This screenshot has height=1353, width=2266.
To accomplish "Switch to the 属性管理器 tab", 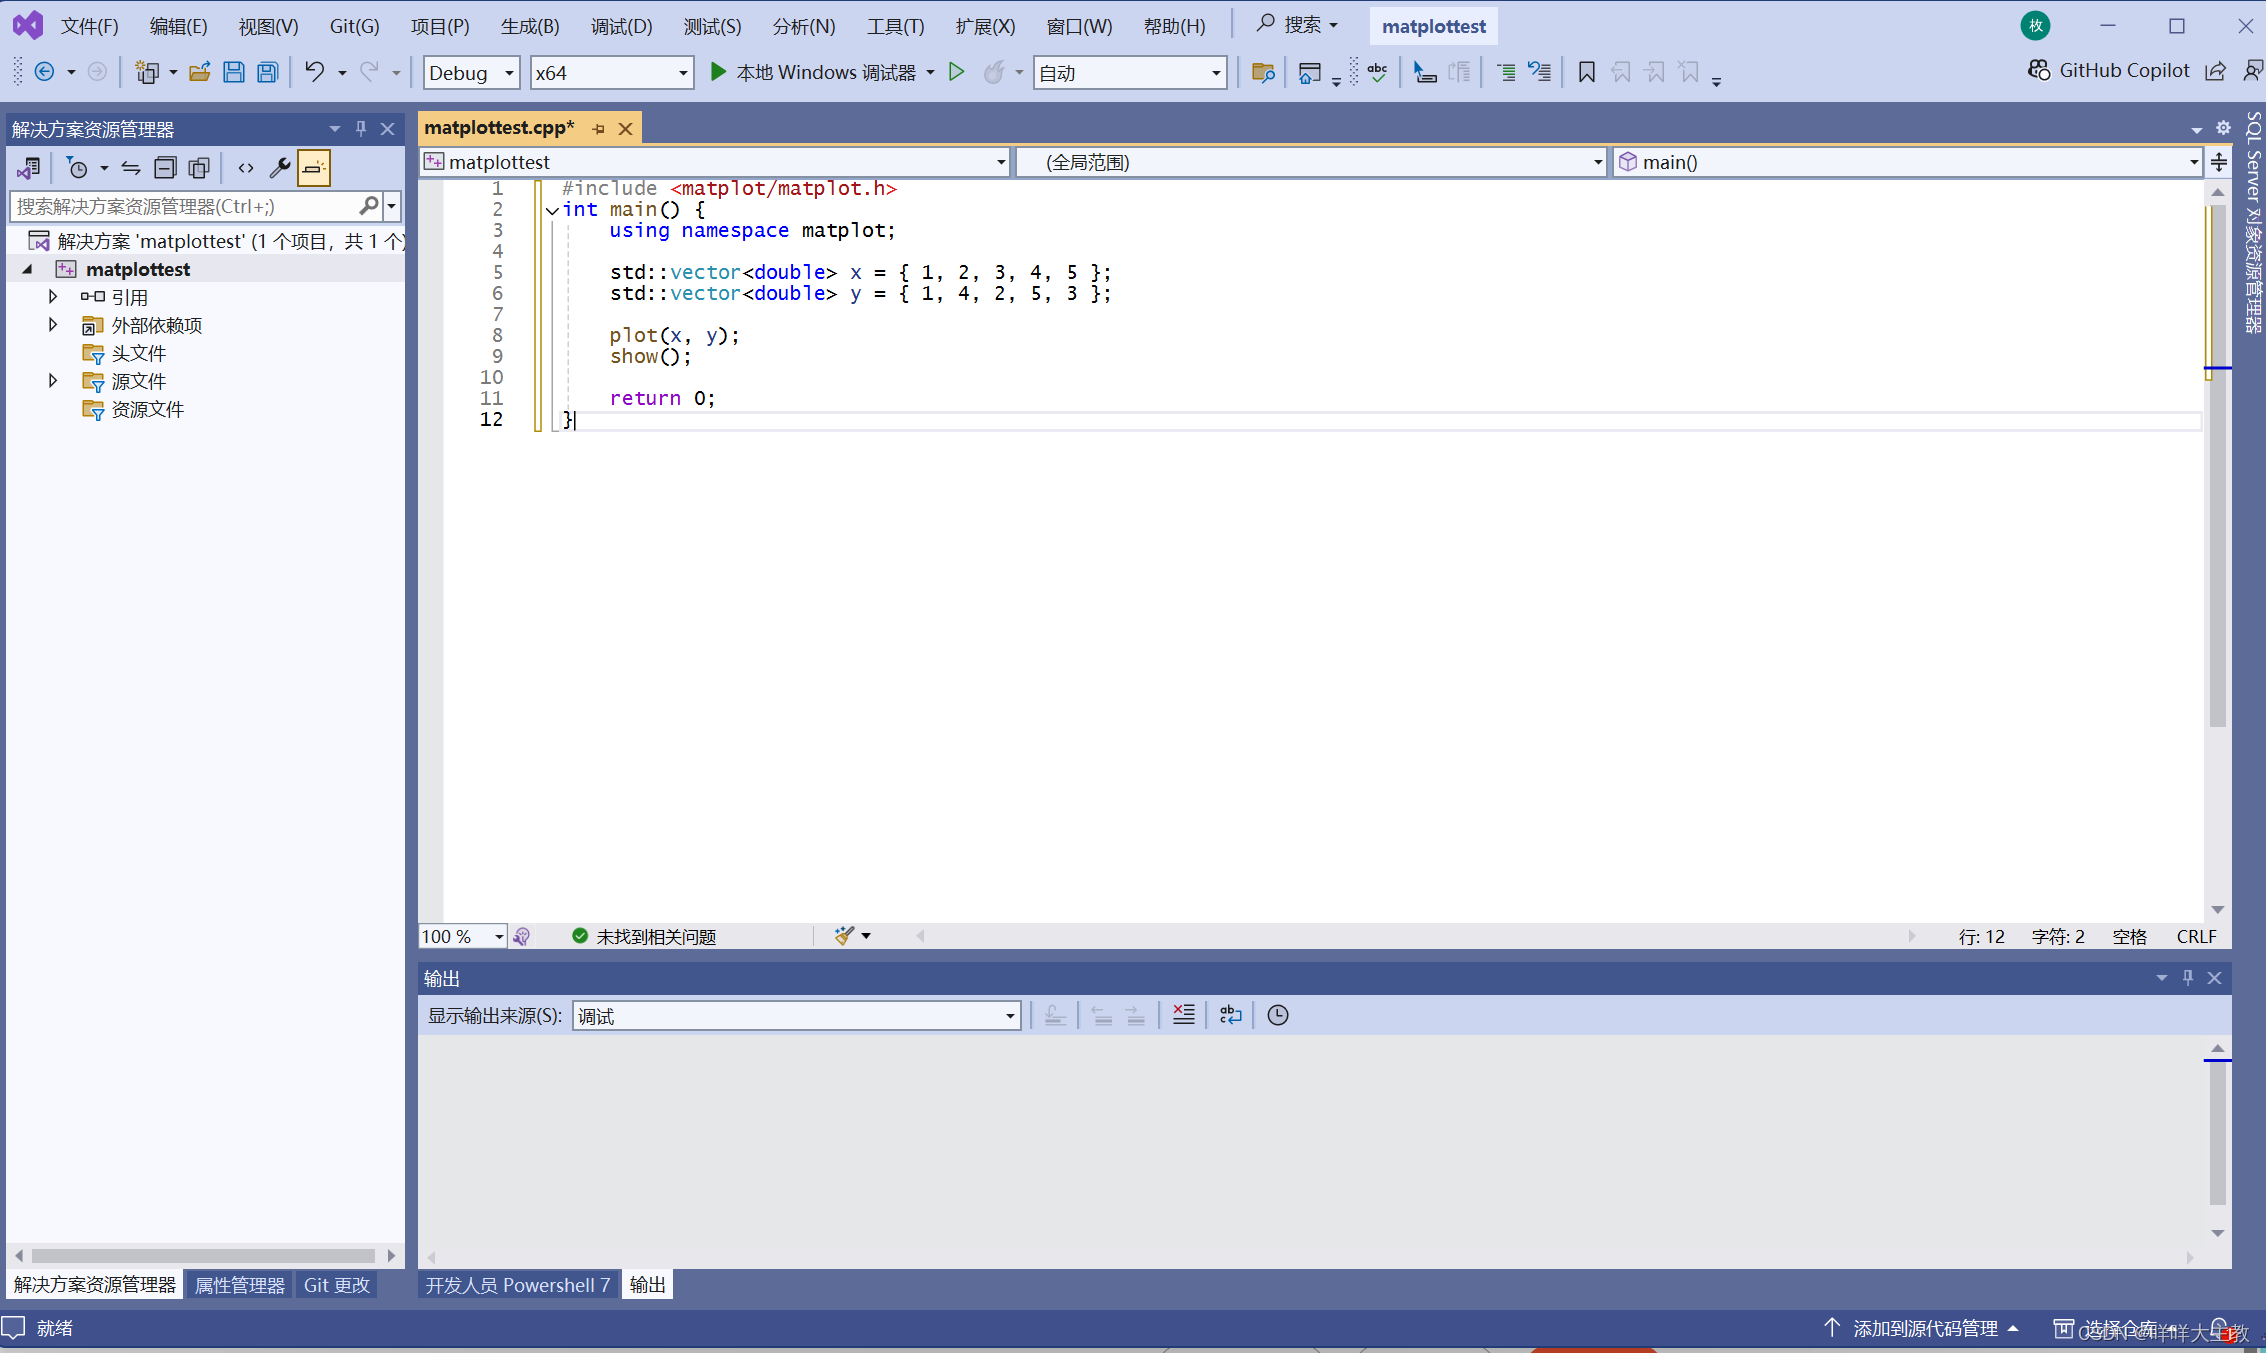I will [x=239, y=1285].
